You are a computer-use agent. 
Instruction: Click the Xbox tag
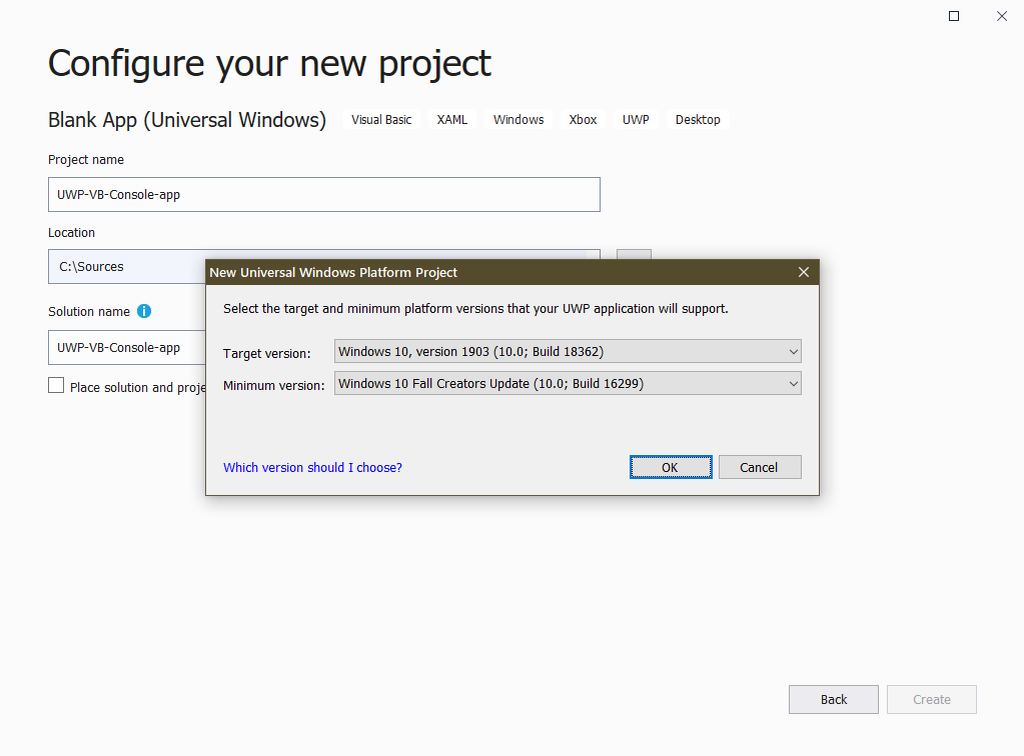[x=583, y=119]
